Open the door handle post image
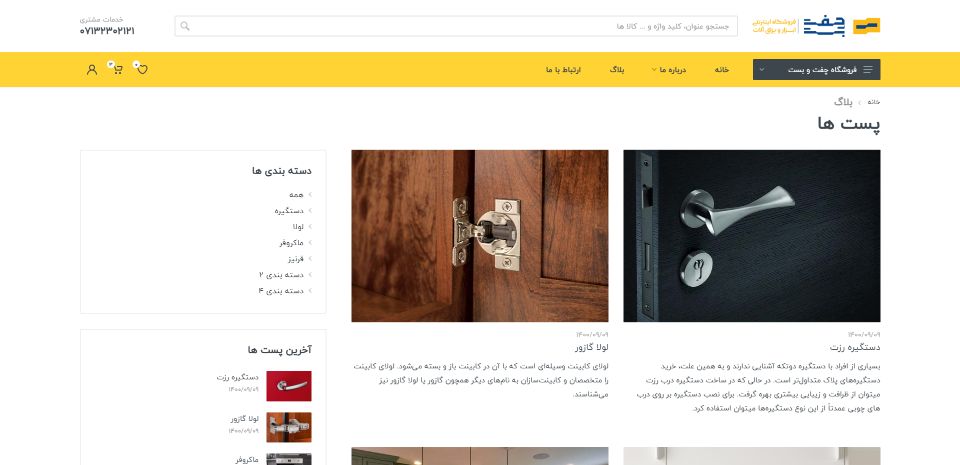The width and height of the screenshot is (960, 465). (752, 236)
